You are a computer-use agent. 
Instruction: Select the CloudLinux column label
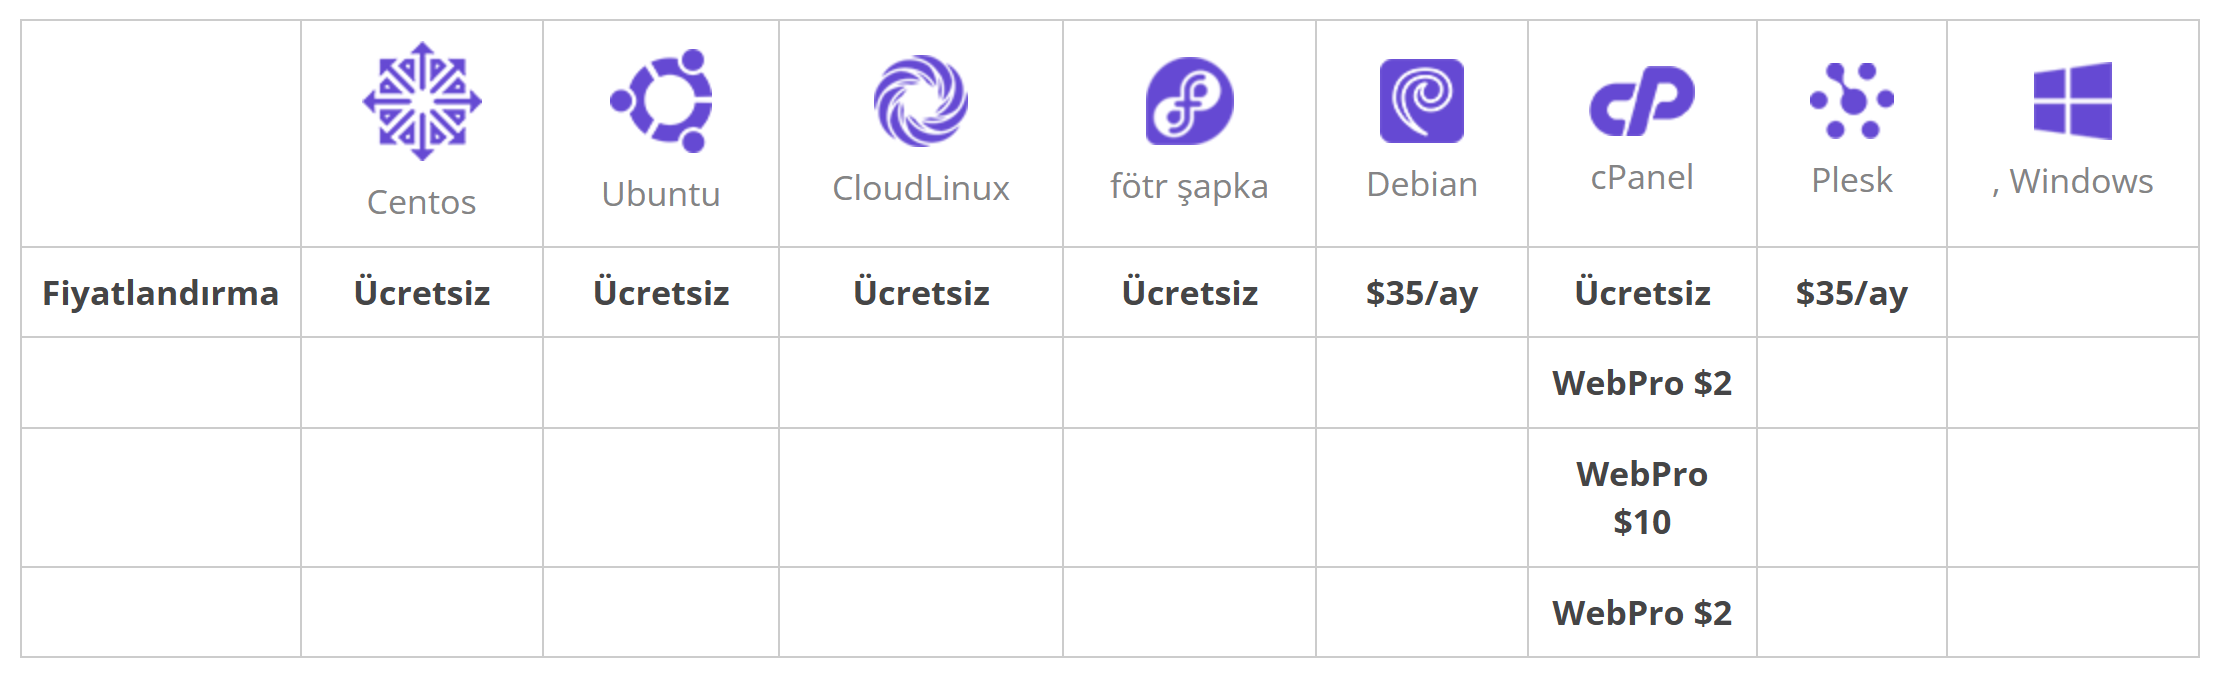[921, 188]
